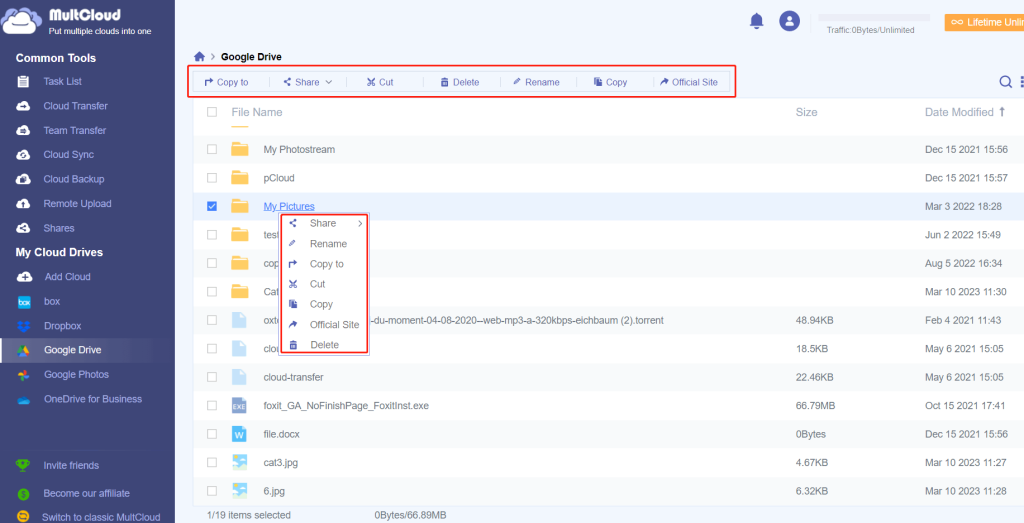This screenshot has width=1024, height=523.
Task: Open Cloud Transfer tool
Action: point(76,106)
